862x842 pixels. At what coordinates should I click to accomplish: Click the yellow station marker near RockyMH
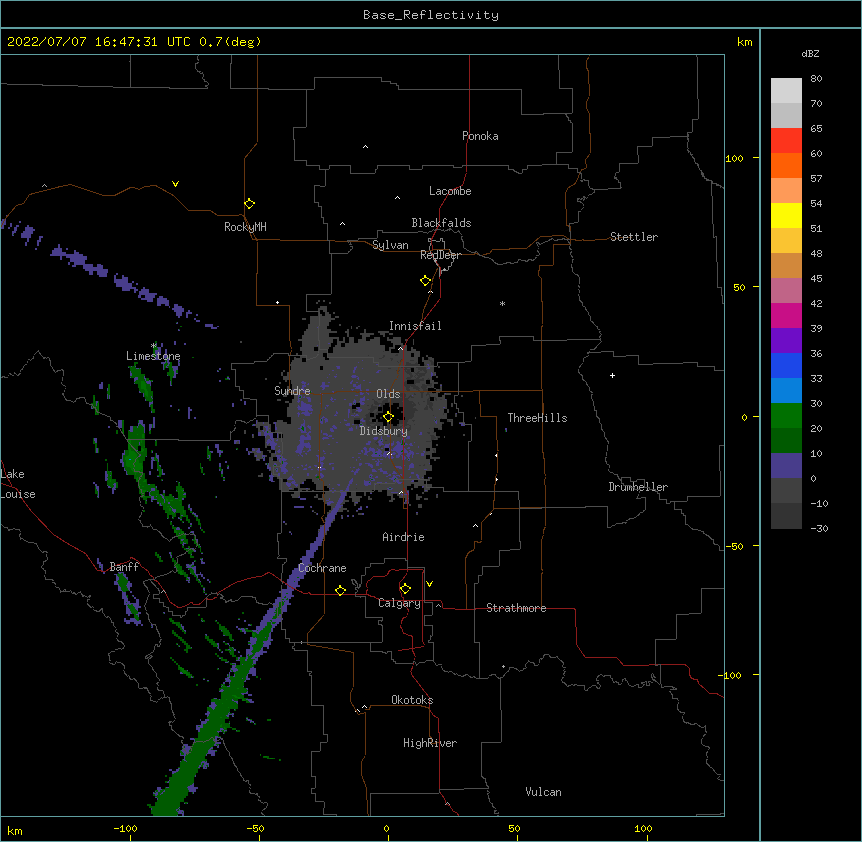click(249, 204)
